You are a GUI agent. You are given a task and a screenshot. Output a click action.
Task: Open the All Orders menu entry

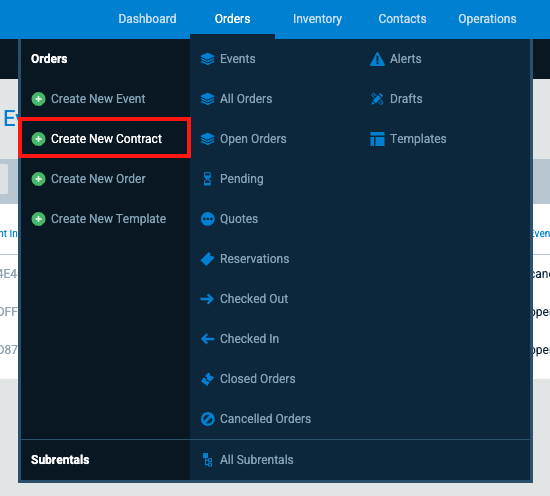tap(246, 99)
